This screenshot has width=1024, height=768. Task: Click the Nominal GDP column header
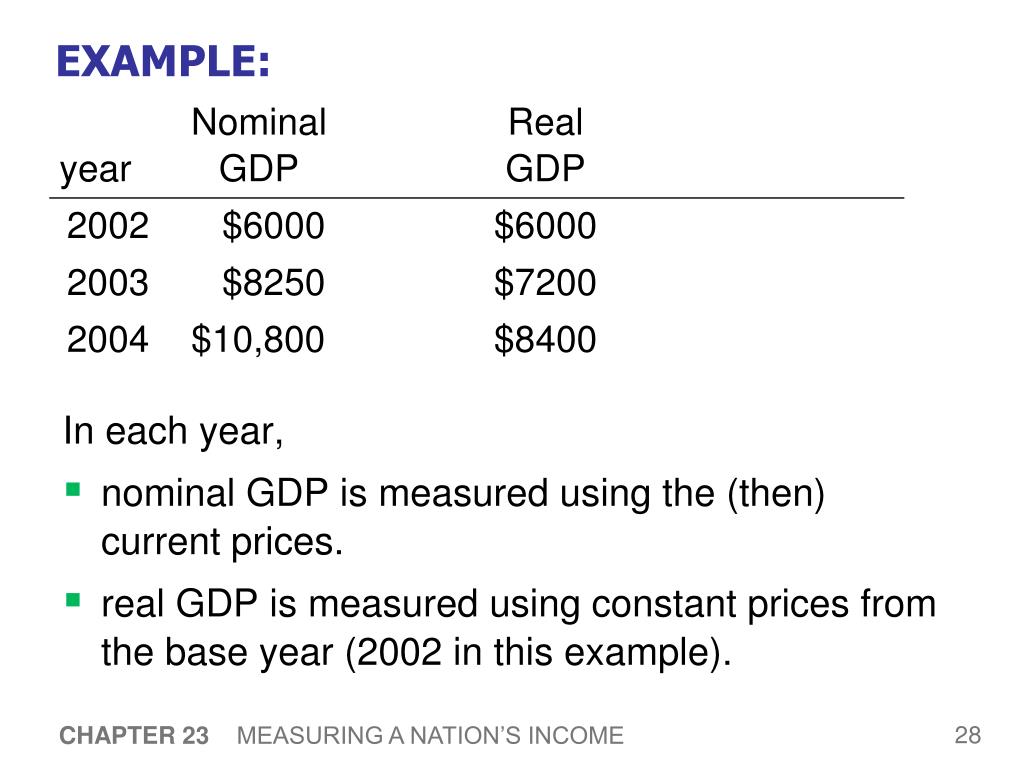pos(259,145)
